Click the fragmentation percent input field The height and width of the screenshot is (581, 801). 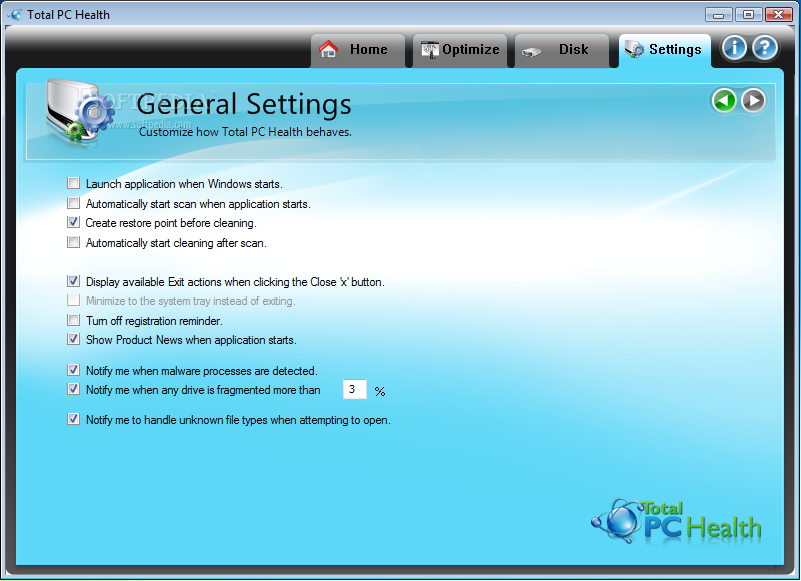(355, 389)
